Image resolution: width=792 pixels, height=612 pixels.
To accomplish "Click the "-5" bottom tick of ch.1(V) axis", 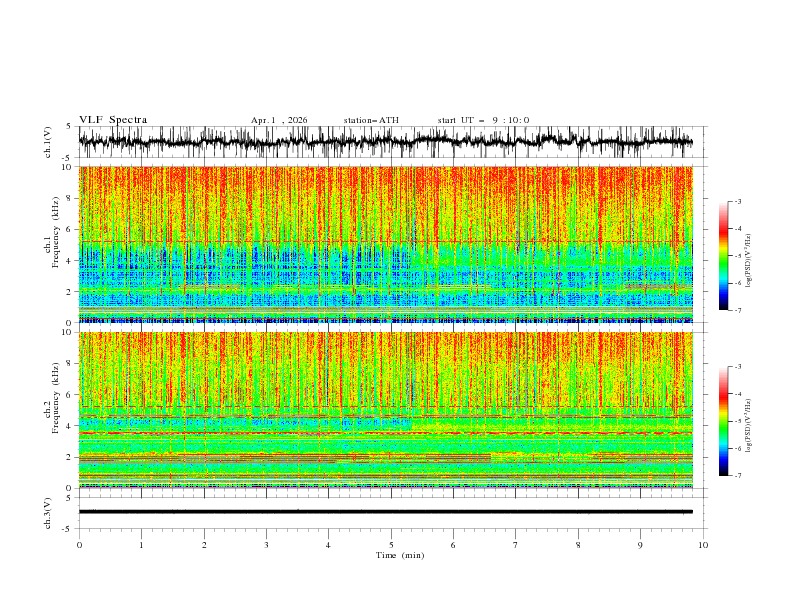I will click(66, 158).
